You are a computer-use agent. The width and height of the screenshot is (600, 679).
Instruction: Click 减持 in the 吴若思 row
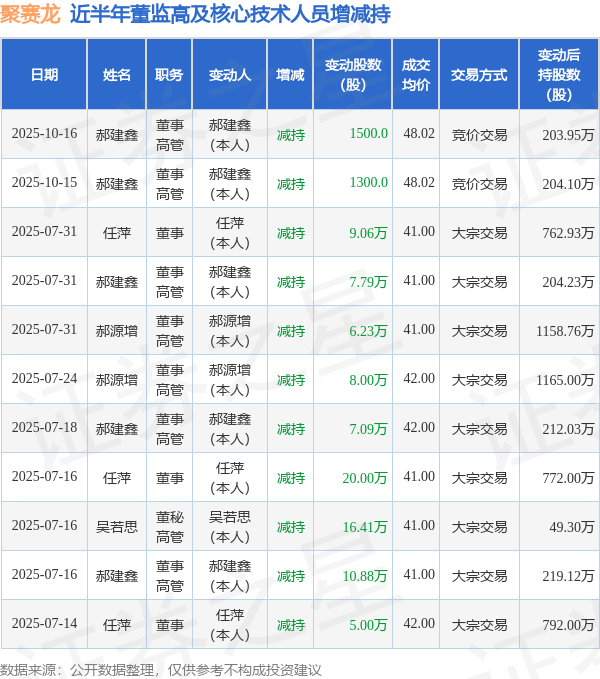click(x=290, y=527)
